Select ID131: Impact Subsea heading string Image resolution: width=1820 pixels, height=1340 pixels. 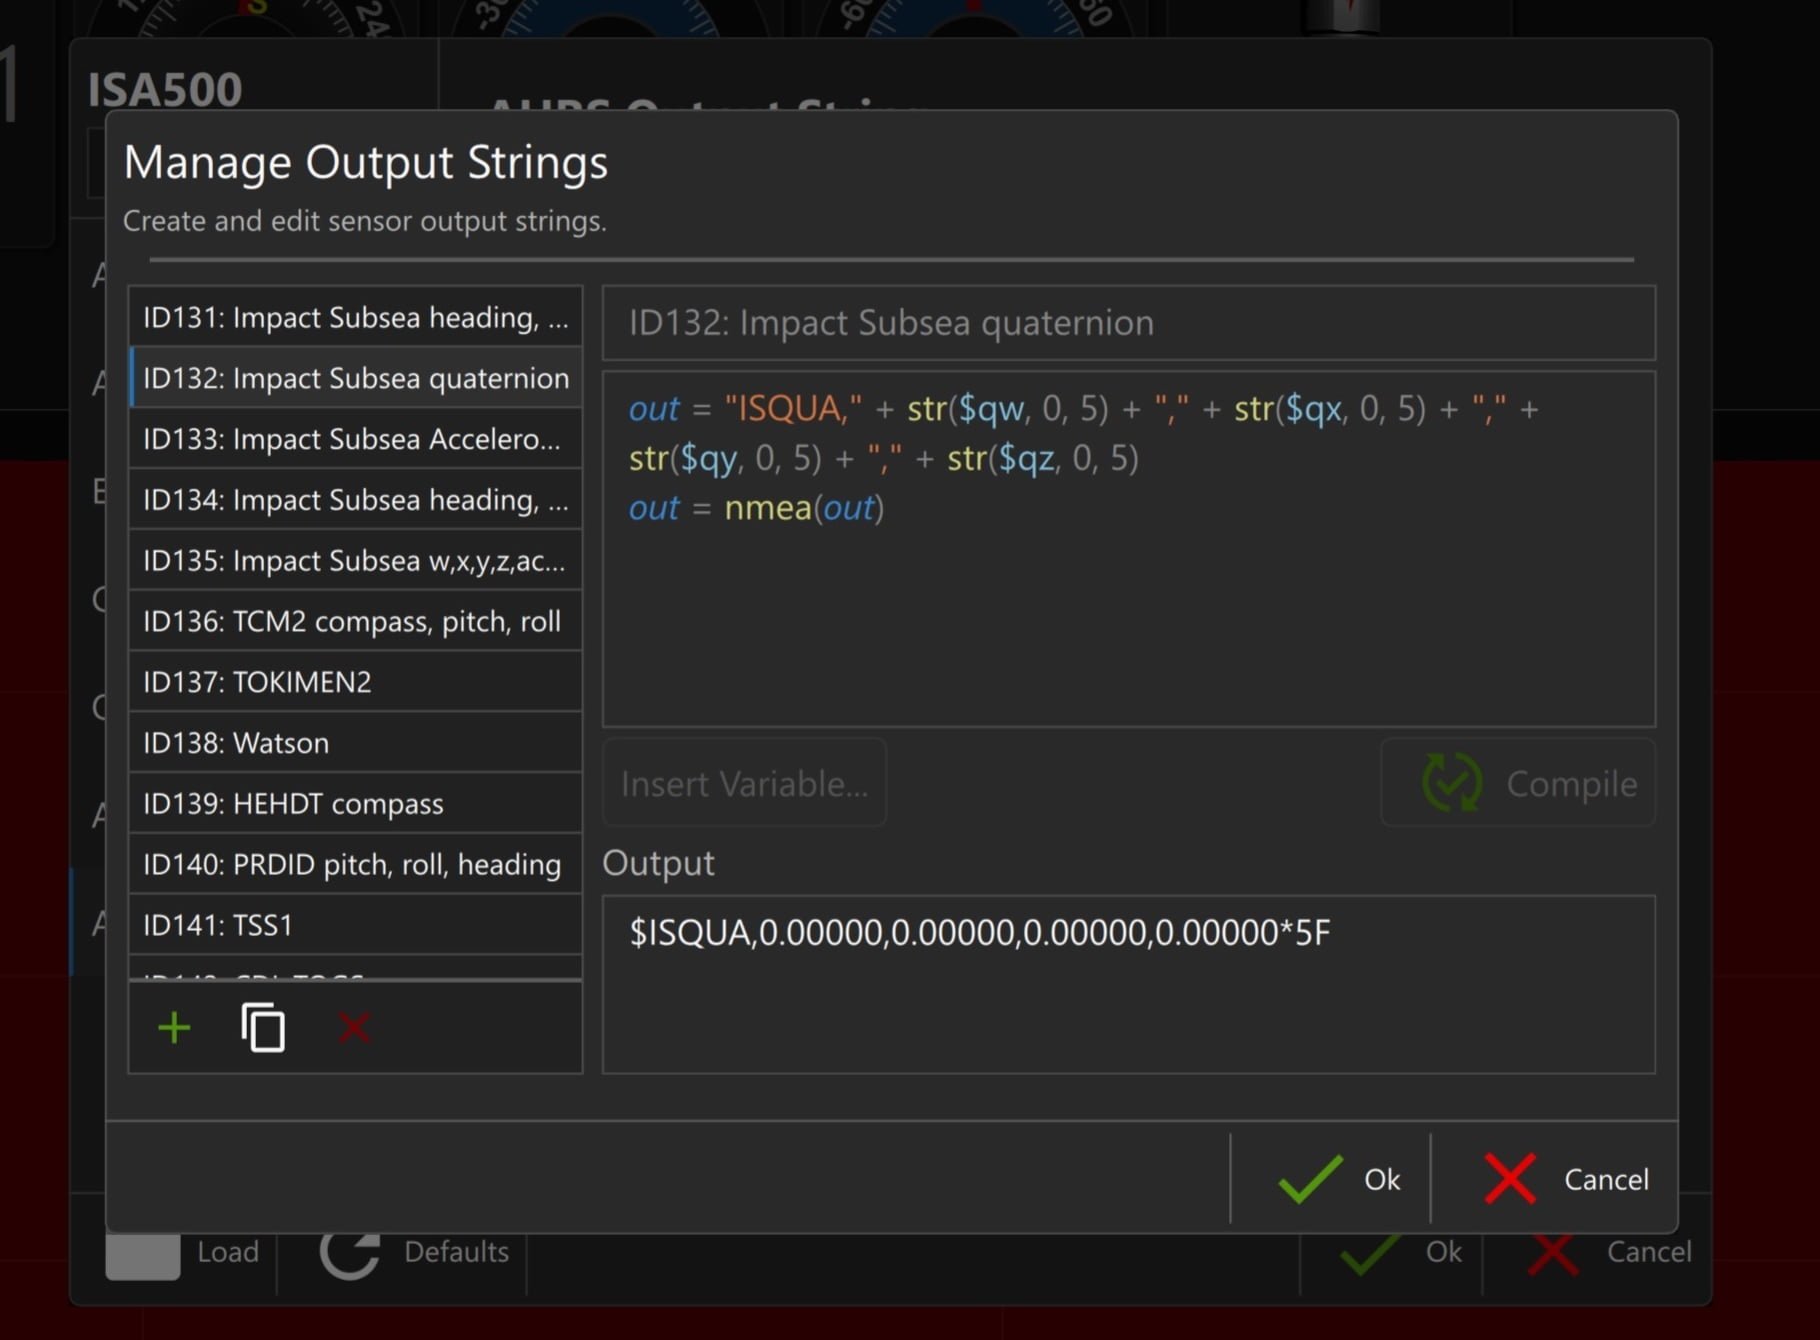(355, 317)
